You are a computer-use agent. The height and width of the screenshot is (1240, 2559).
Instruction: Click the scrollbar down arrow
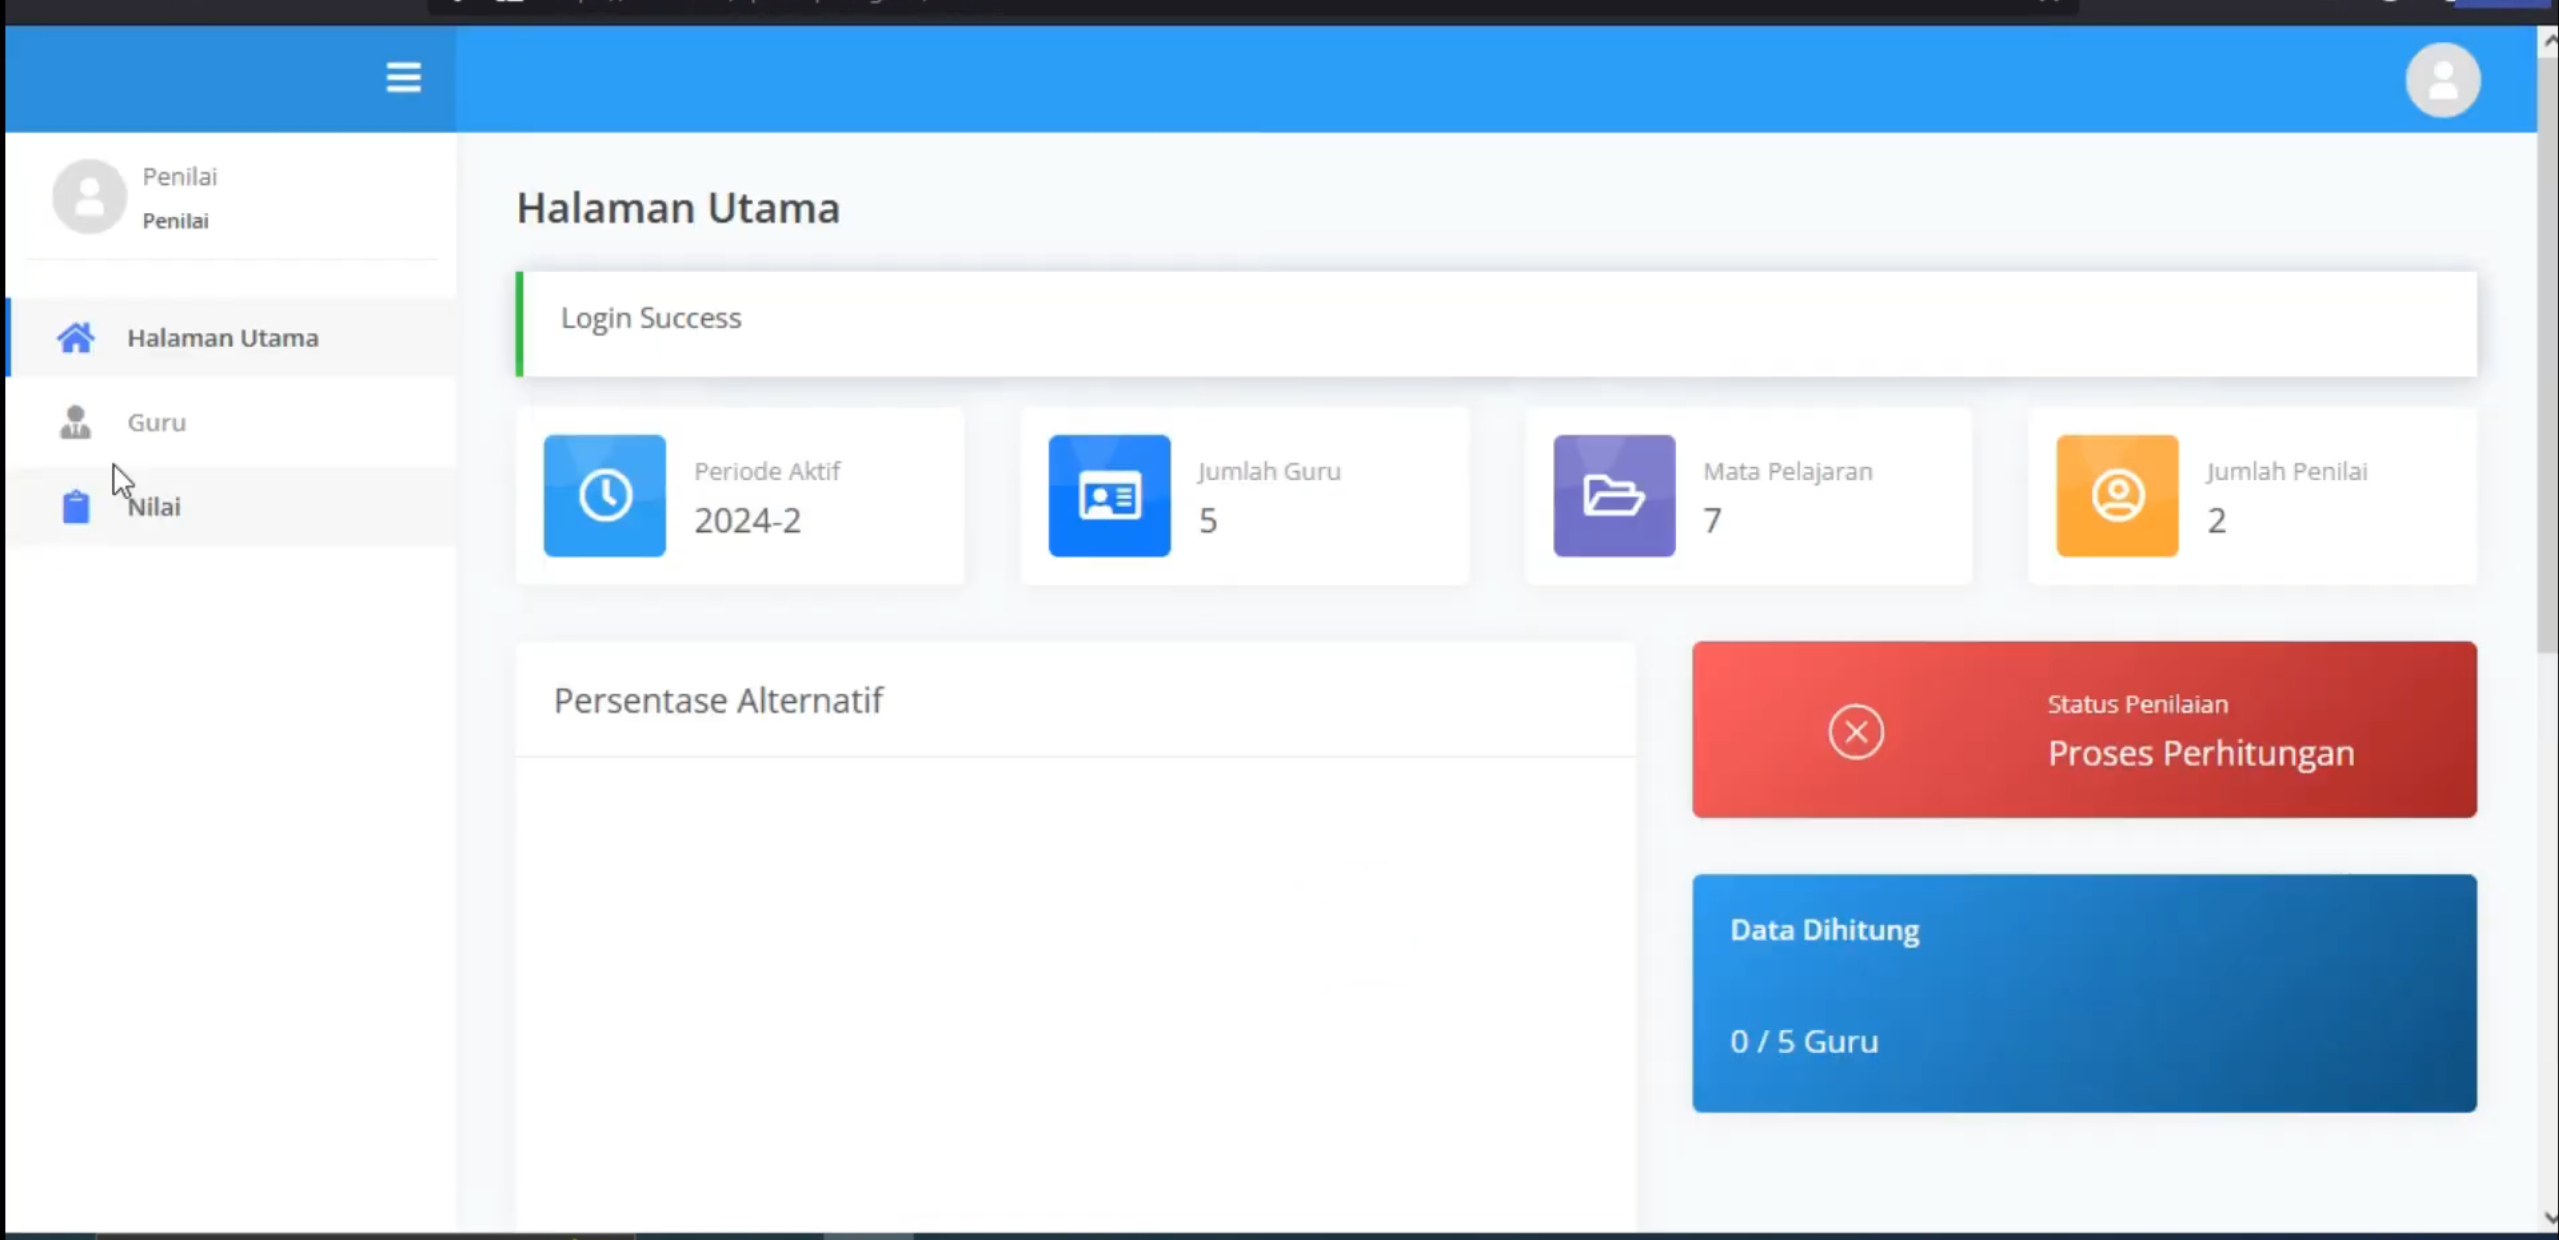tap(2549, 1217)
